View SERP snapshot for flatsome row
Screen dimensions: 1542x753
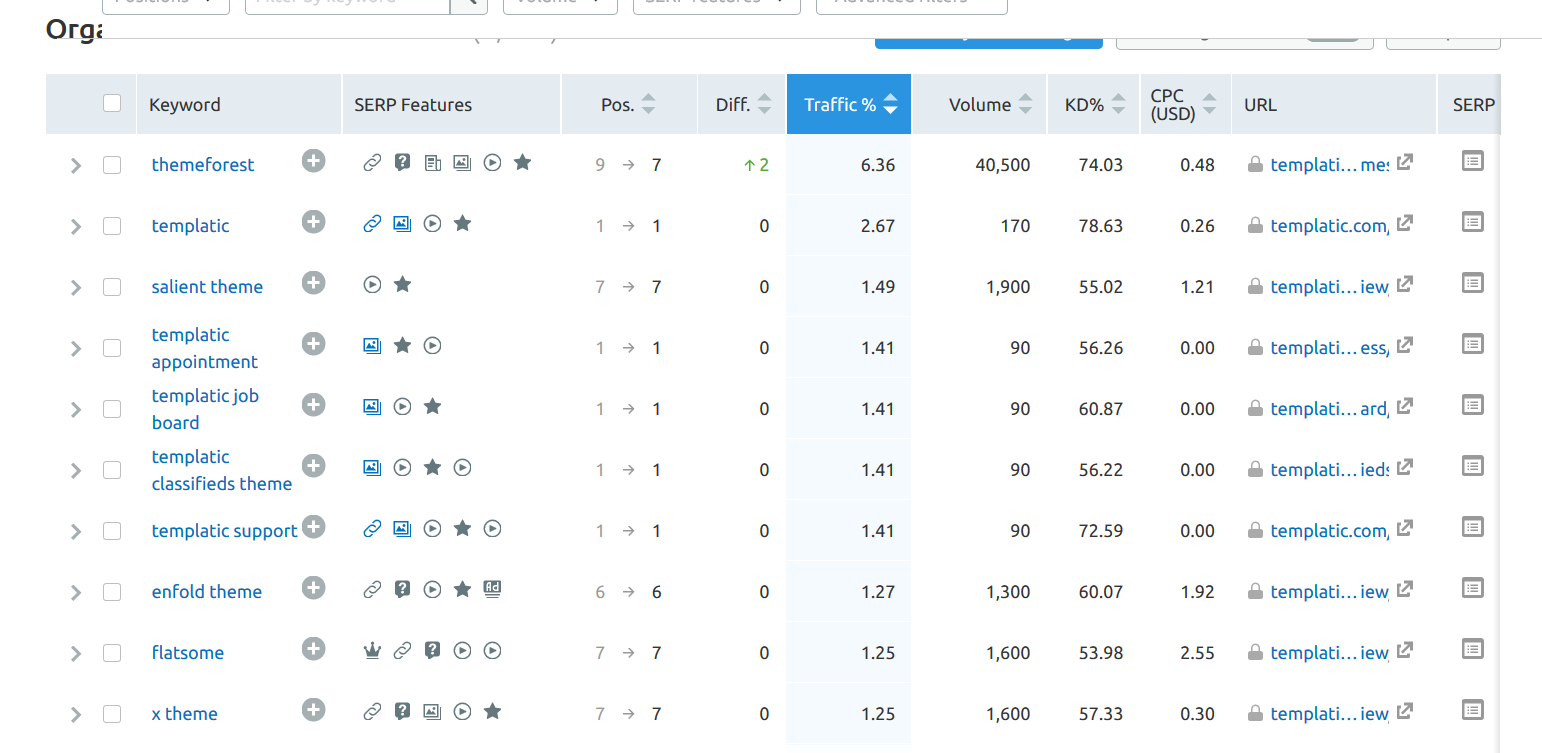[1472, 649]
